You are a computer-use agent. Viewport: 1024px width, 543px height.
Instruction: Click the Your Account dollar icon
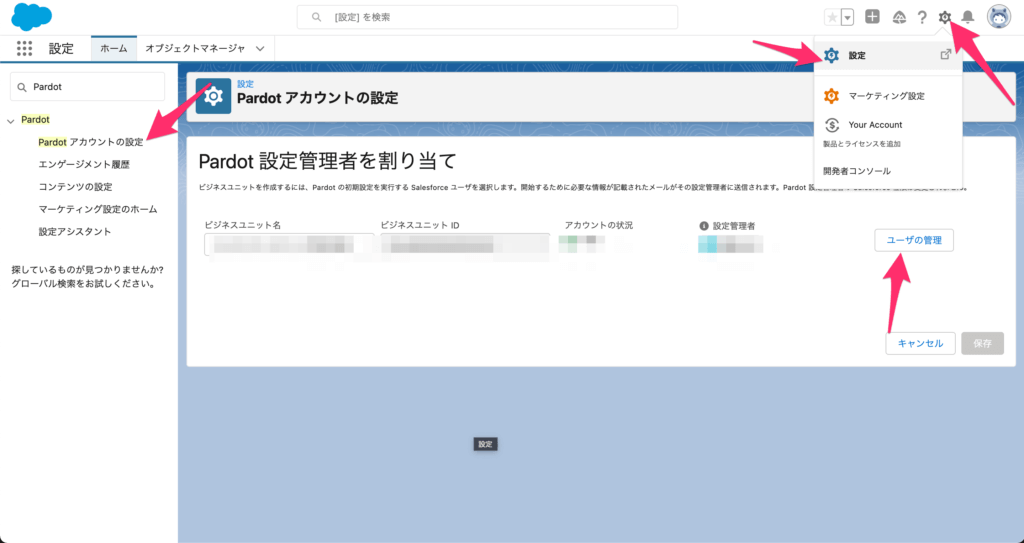(832, 125)
